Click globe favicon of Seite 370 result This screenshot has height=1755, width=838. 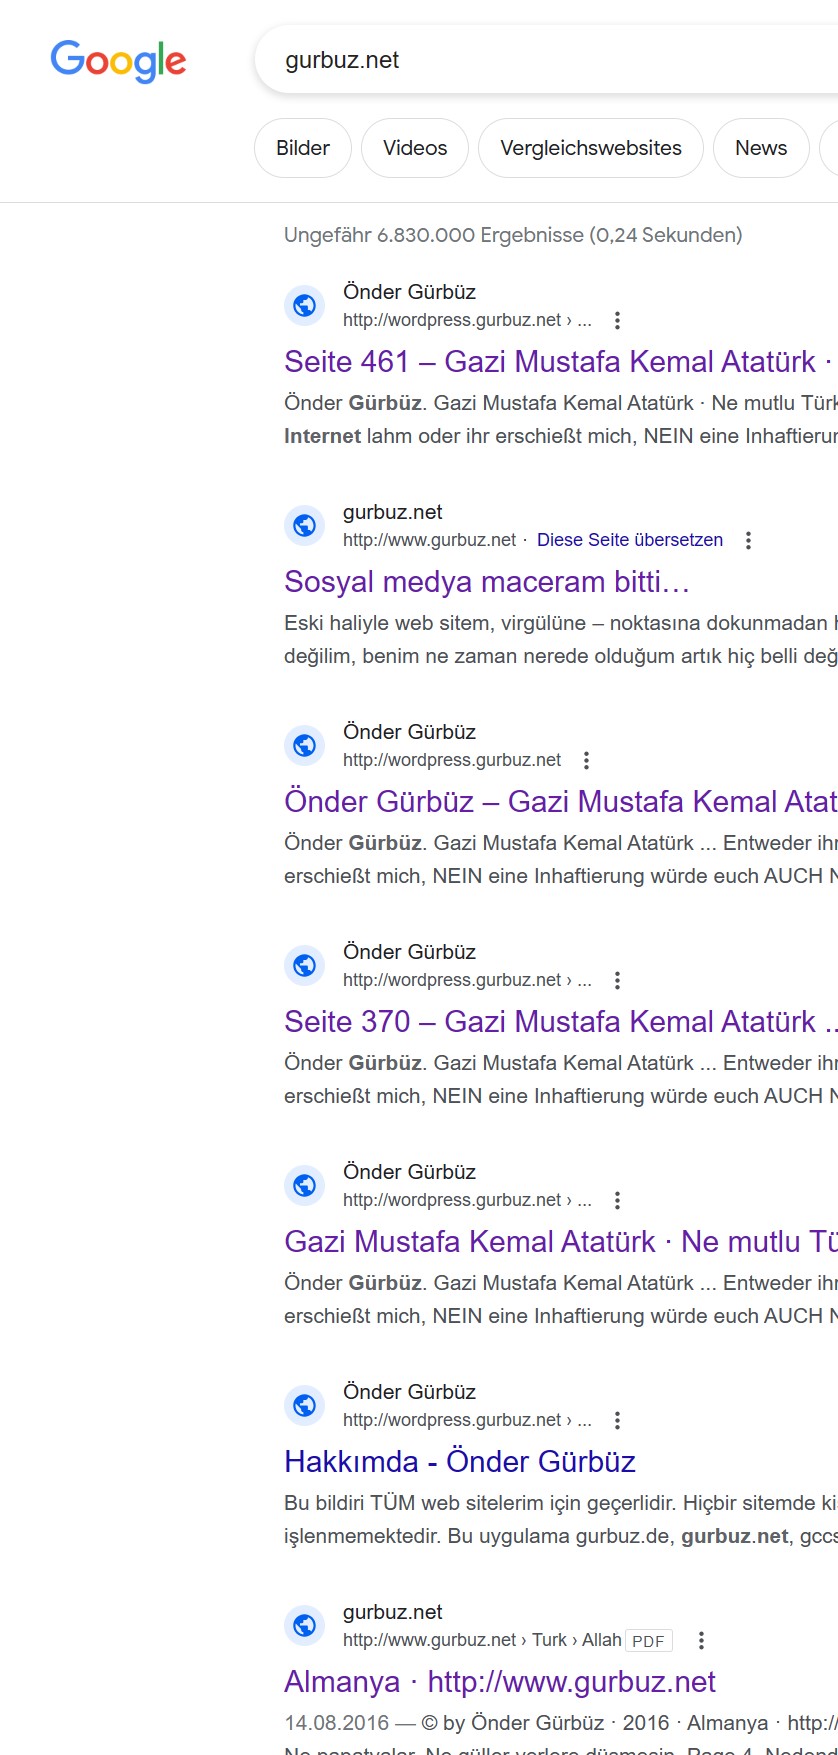tap(305, 966)
